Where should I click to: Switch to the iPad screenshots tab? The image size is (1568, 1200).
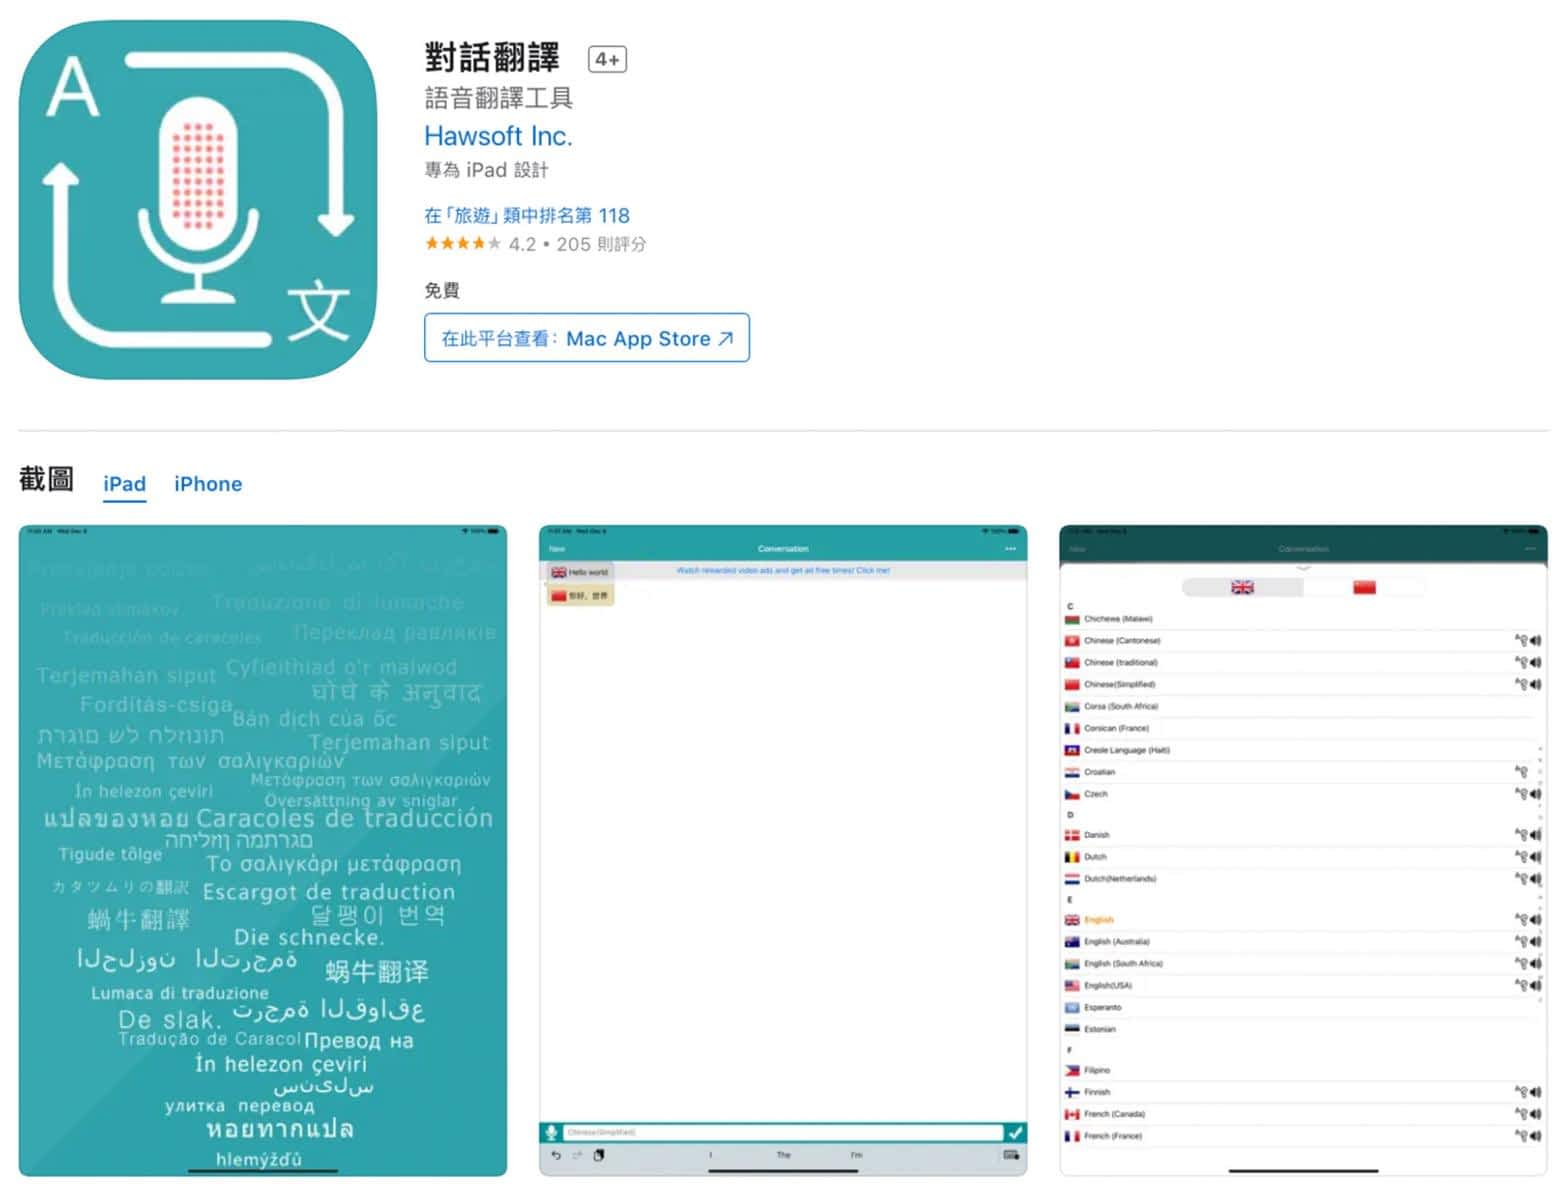coord(125,484)
